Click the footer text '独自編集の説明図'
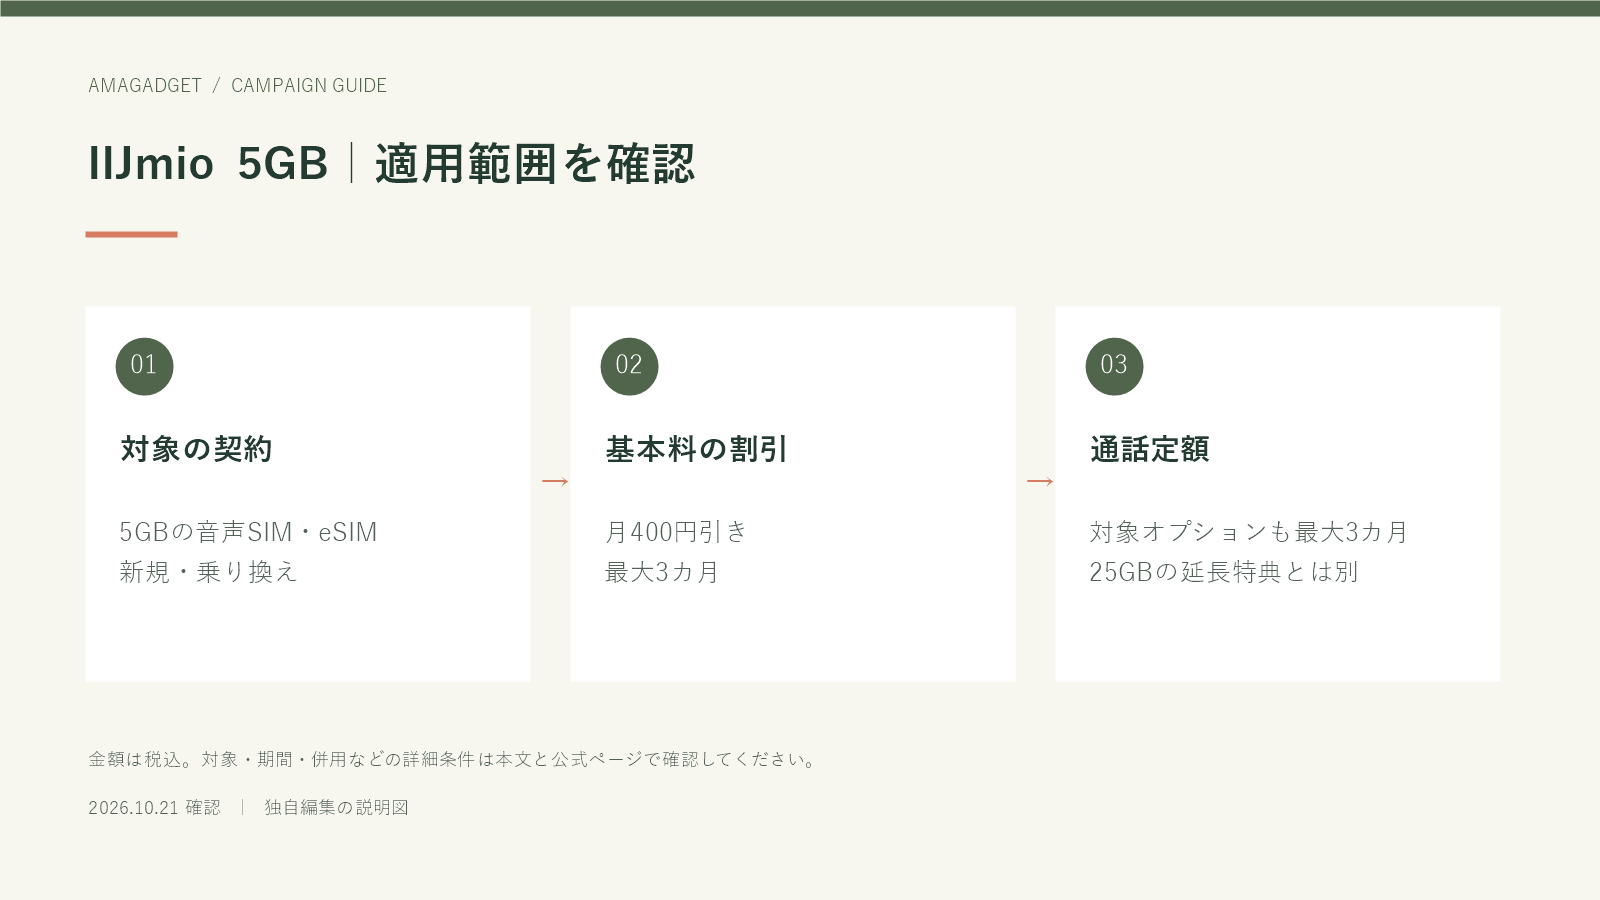The width and height of the screenshot is (1600, 900). coord(336,807)
